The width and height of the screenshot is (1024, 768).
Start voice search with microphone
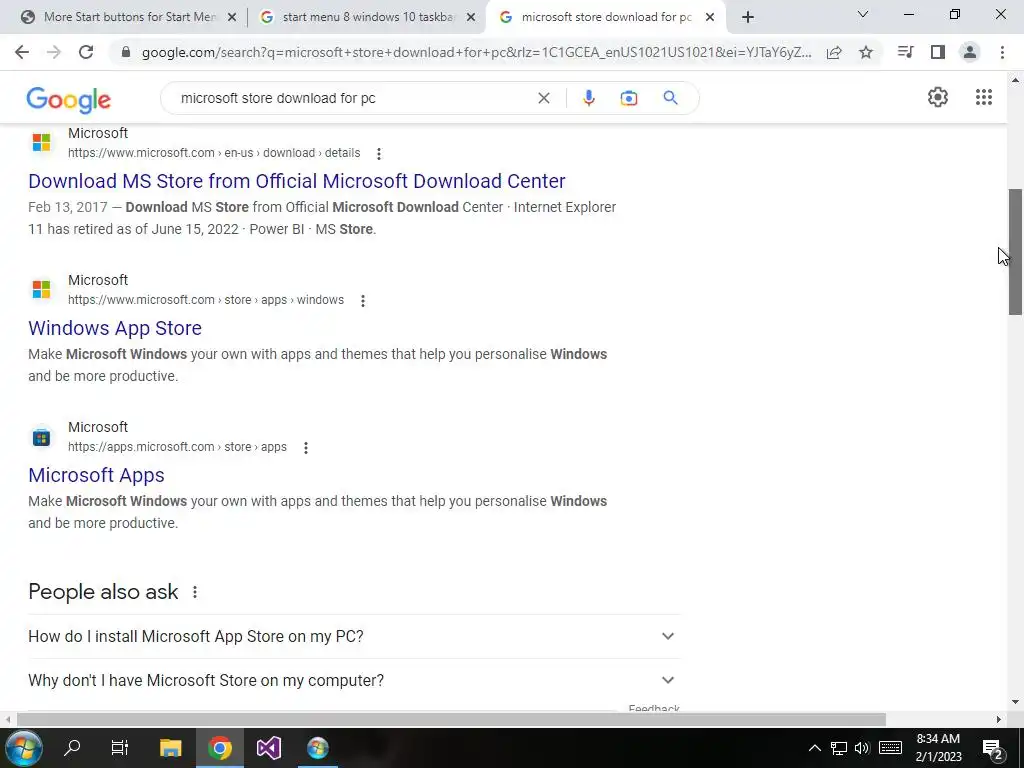(x=588, y=98)
